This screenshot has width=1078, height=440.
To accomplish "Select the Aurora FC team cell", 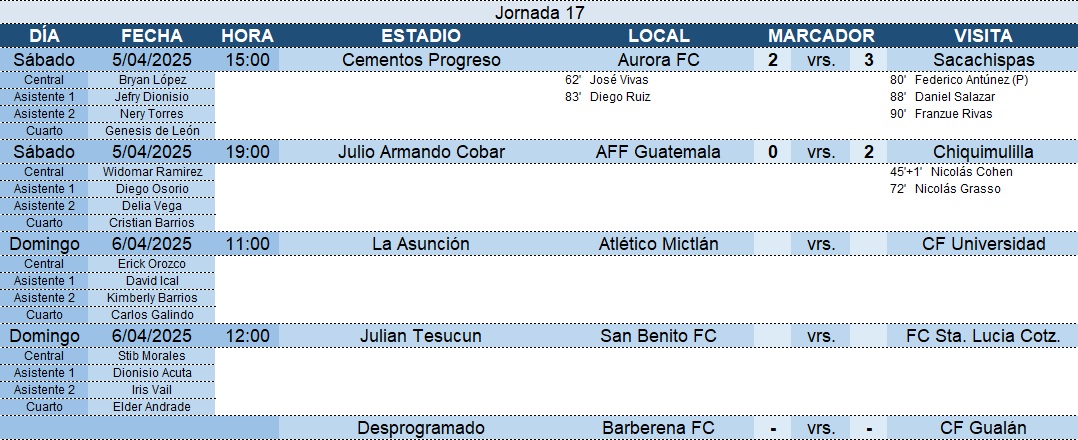I will (659, 60).
